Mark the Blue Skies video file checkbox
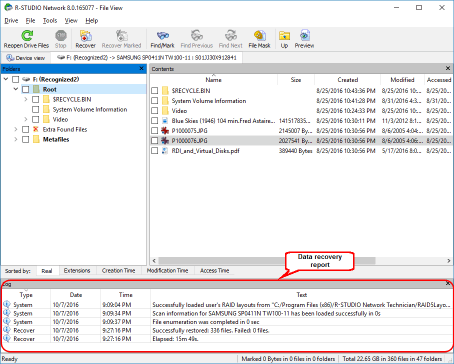The height and width of the screenshot is (364, 454). click(154, 121)
